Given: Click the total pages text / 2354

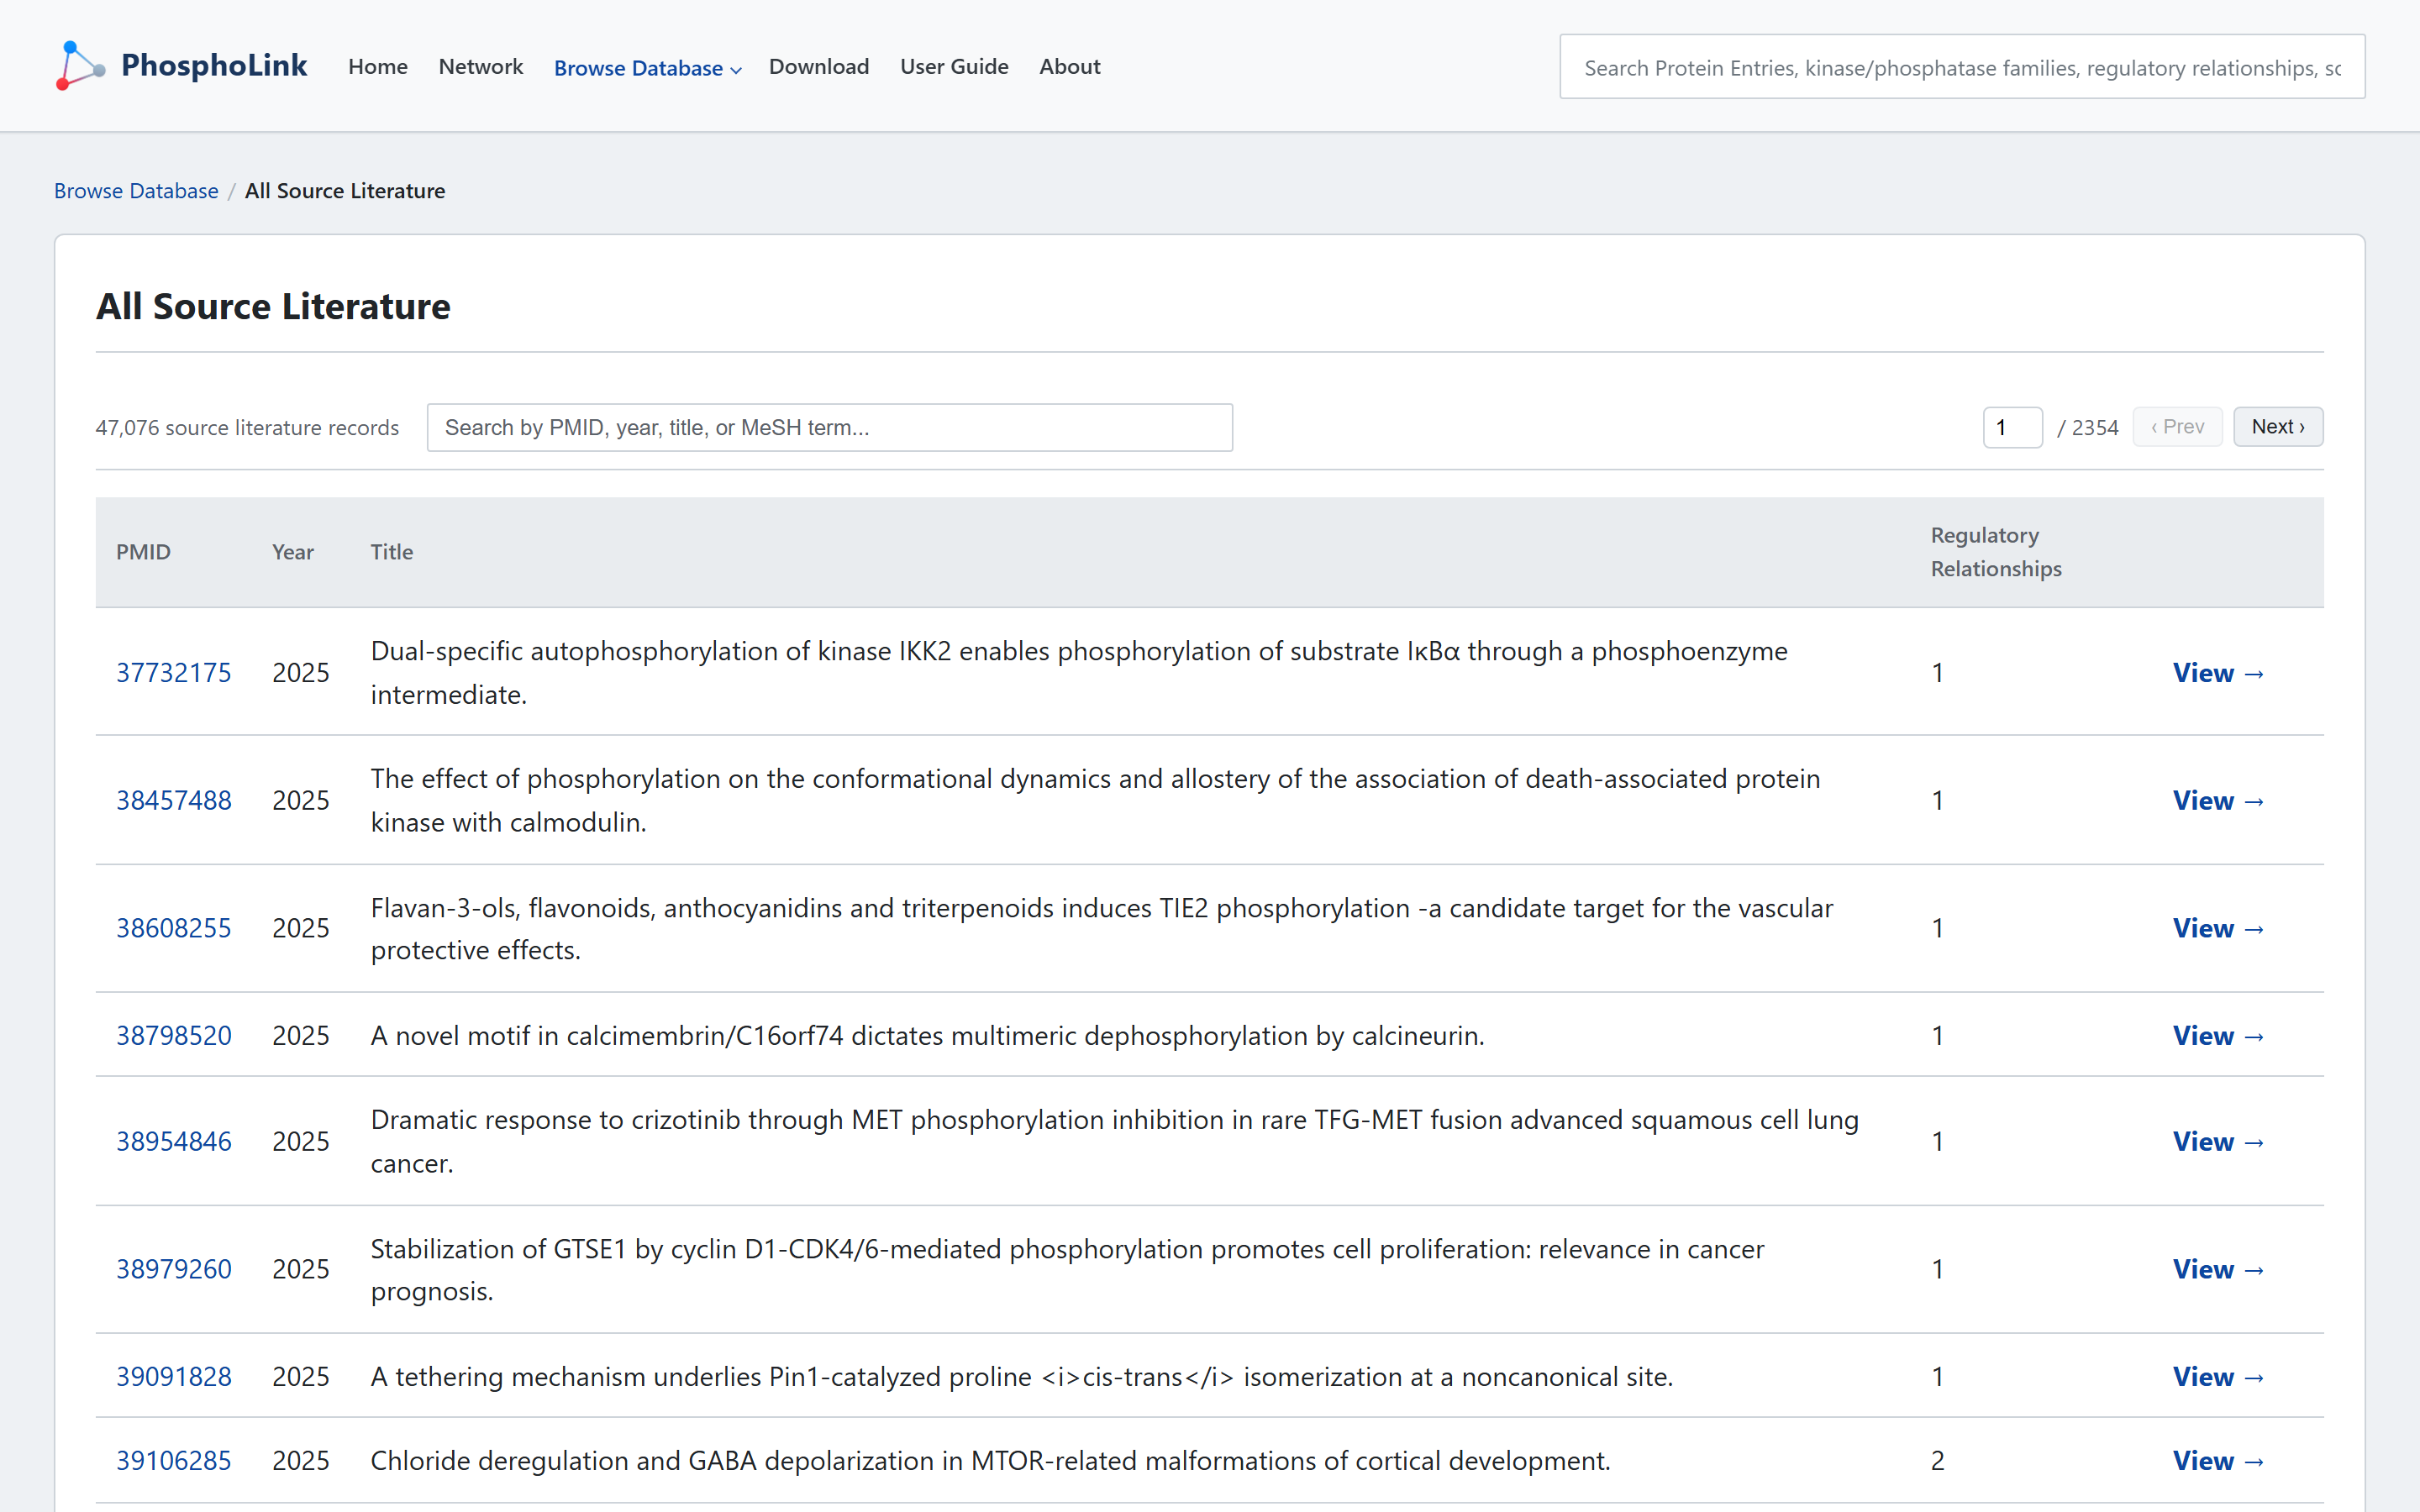Looking at the screenshot, I should [2088, 428].
